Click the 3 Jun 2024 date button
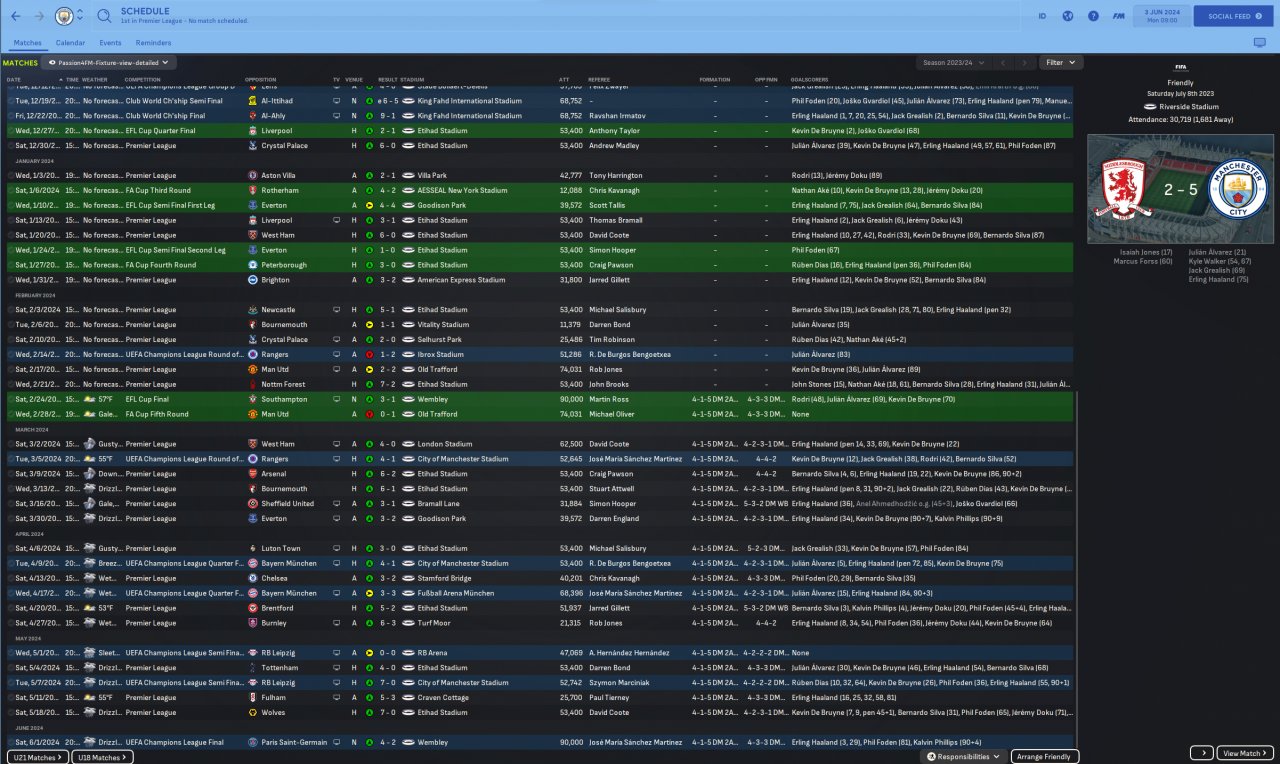 (1160, 16)
